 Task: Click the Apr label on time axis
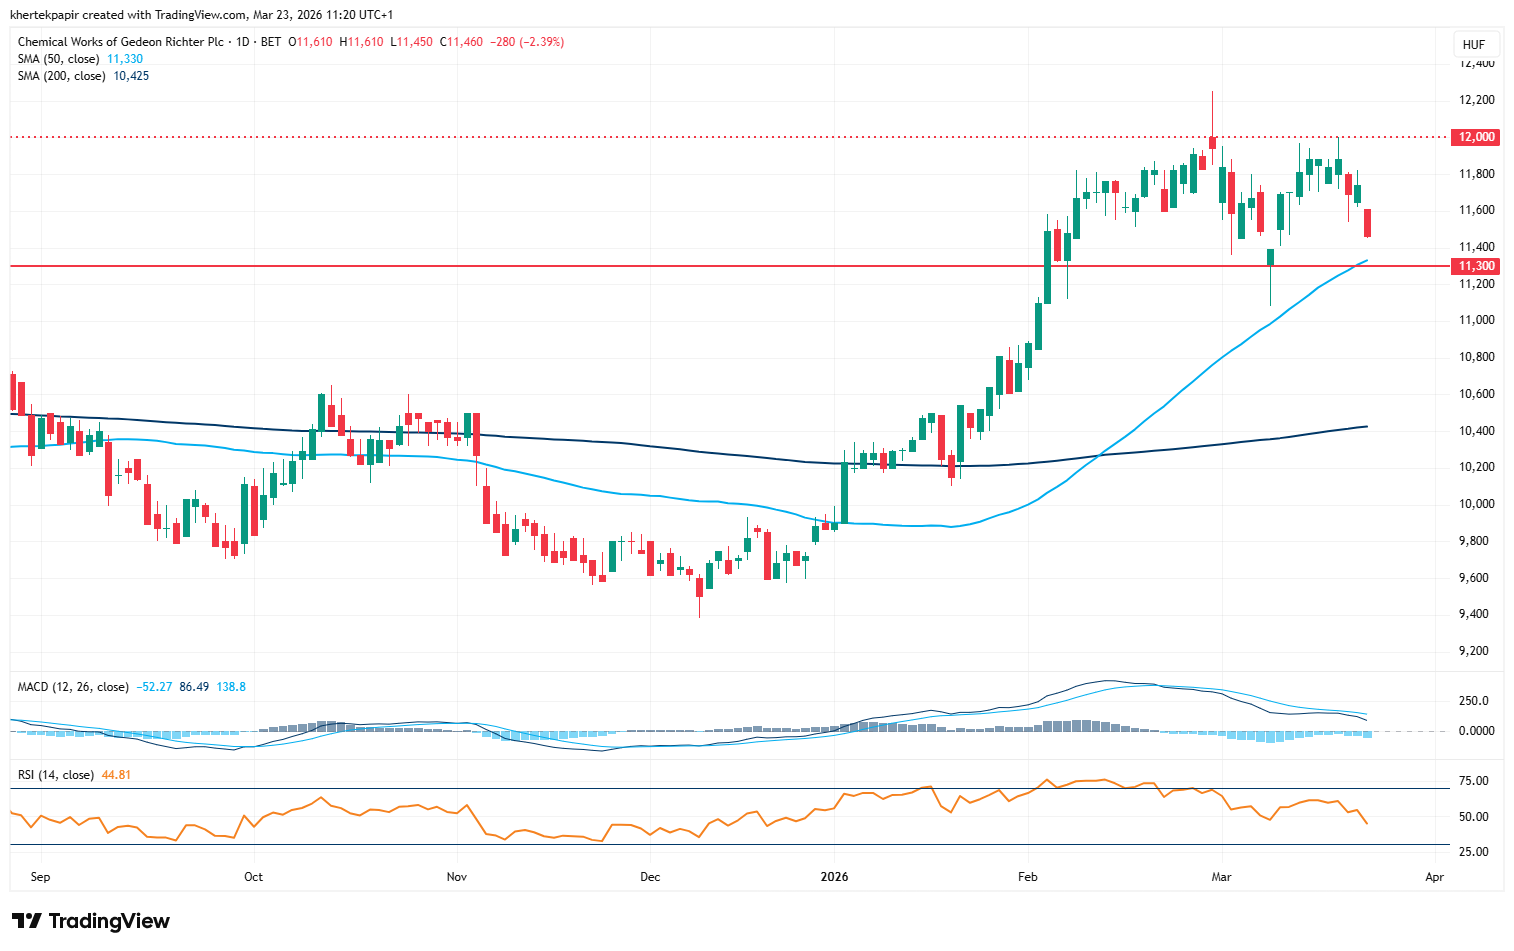pyautogui.click(x=1434, y=877)
